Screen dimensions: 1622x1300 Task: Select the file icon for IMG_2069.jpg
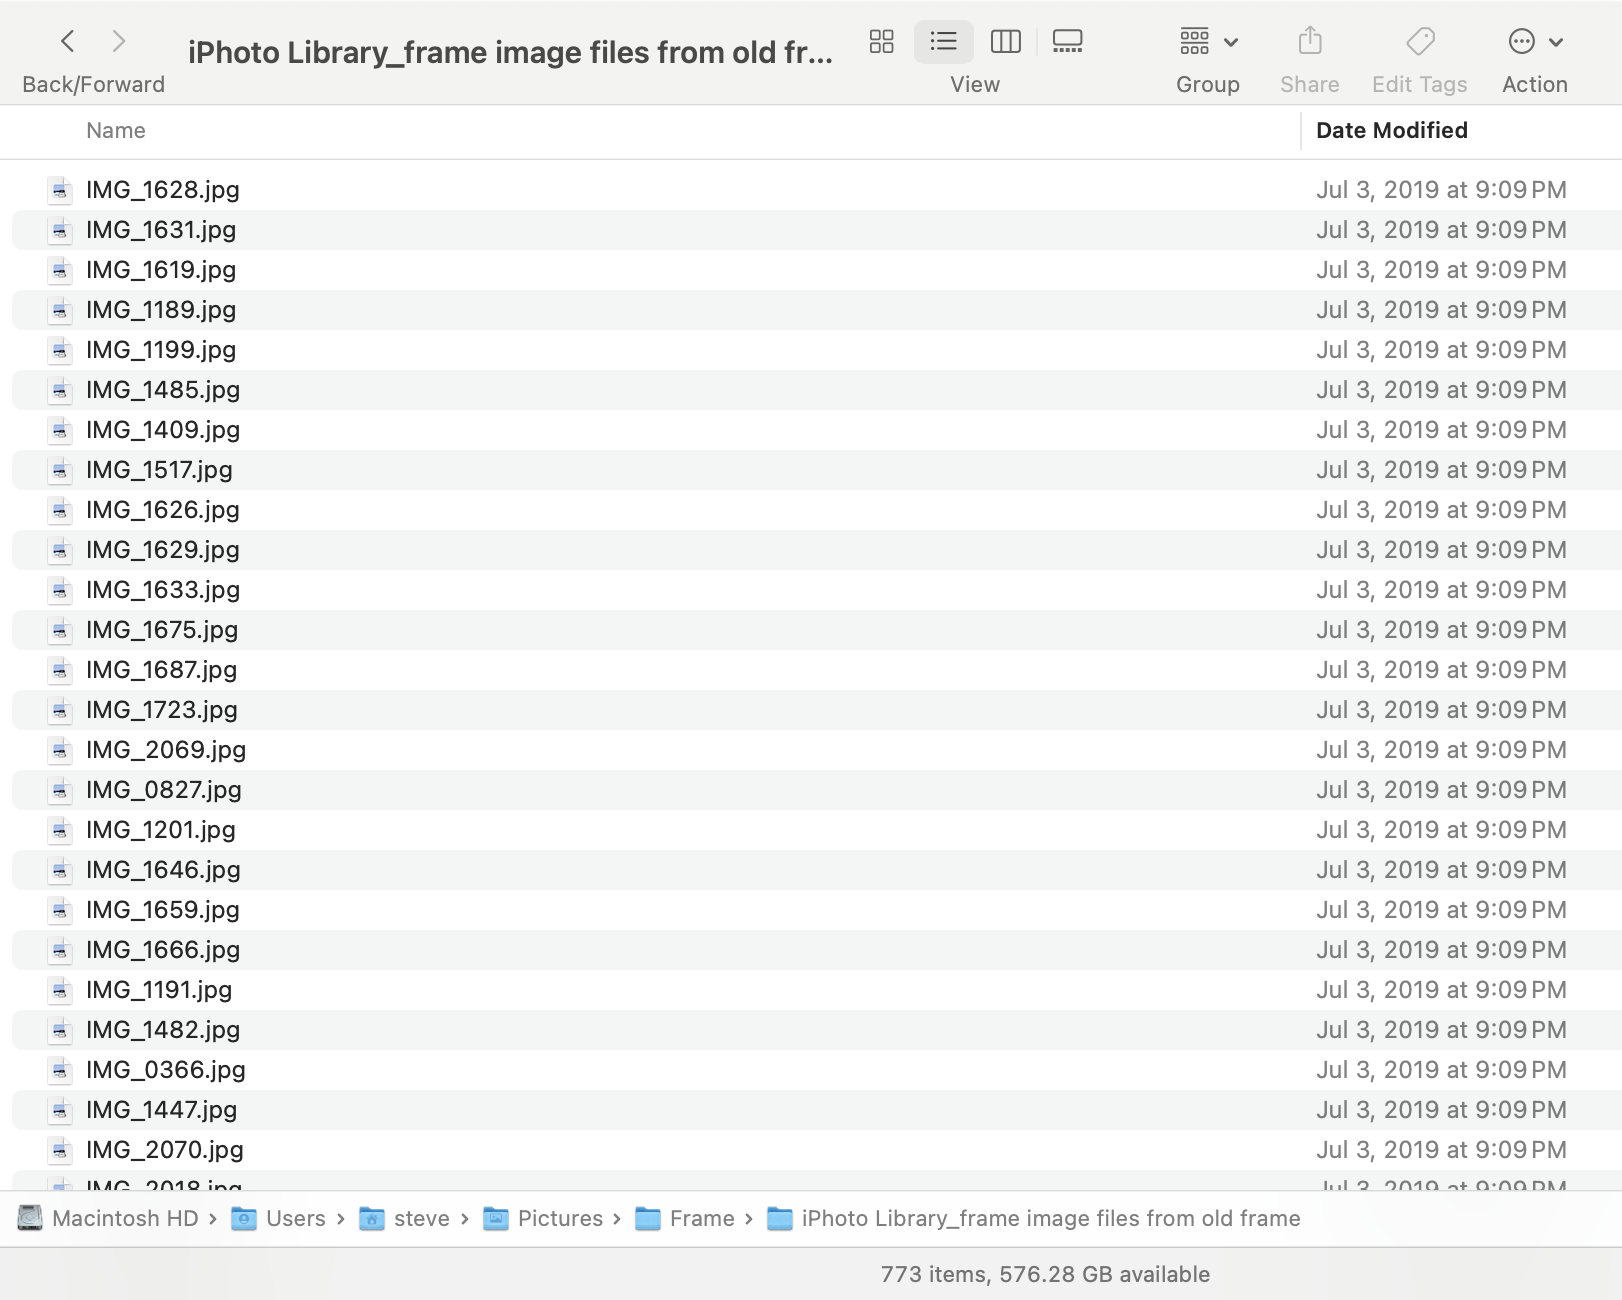click(60, 750)
